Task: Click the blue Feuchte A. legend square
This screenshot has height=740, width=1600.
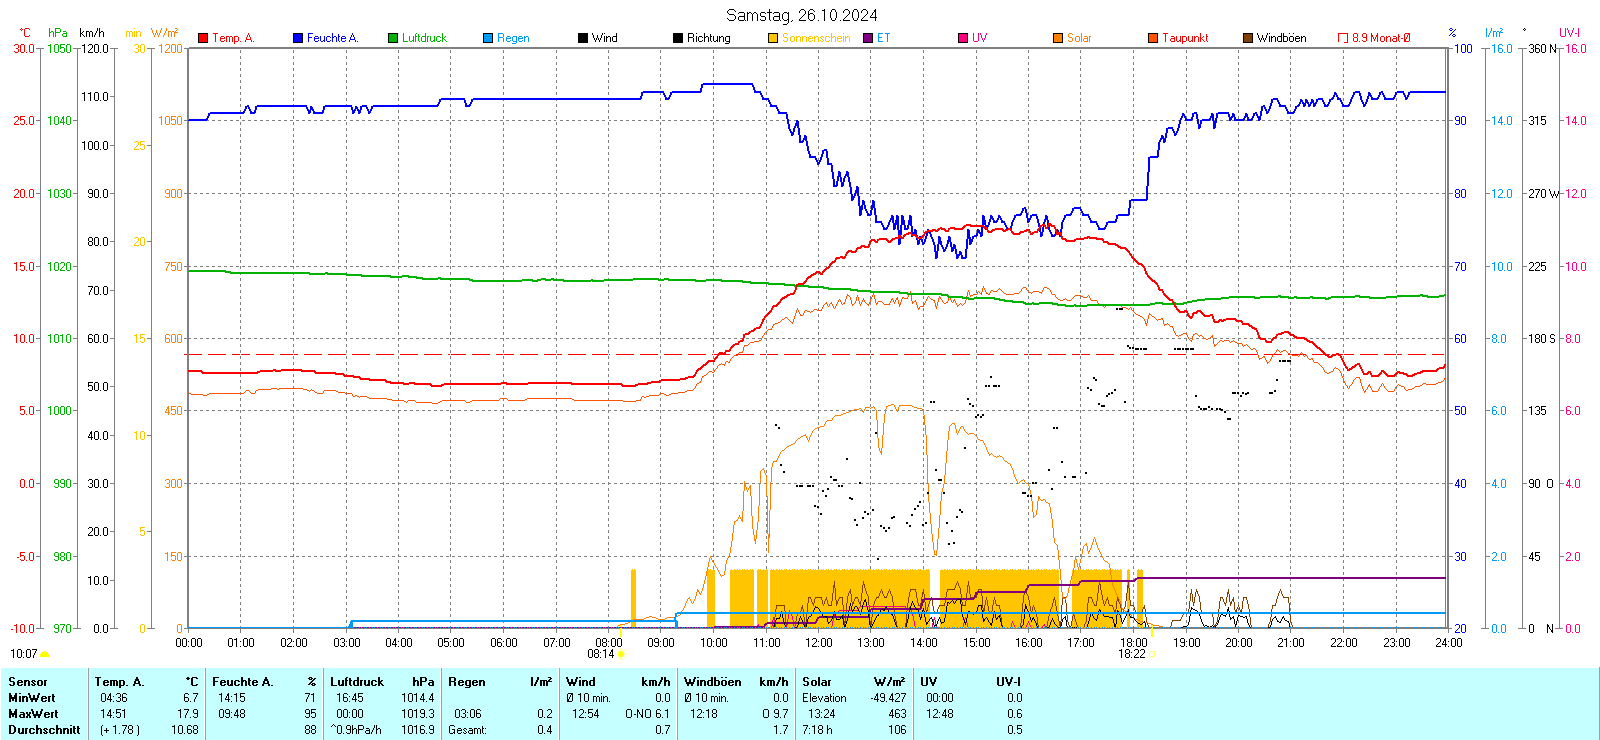Action: [298, 38]
